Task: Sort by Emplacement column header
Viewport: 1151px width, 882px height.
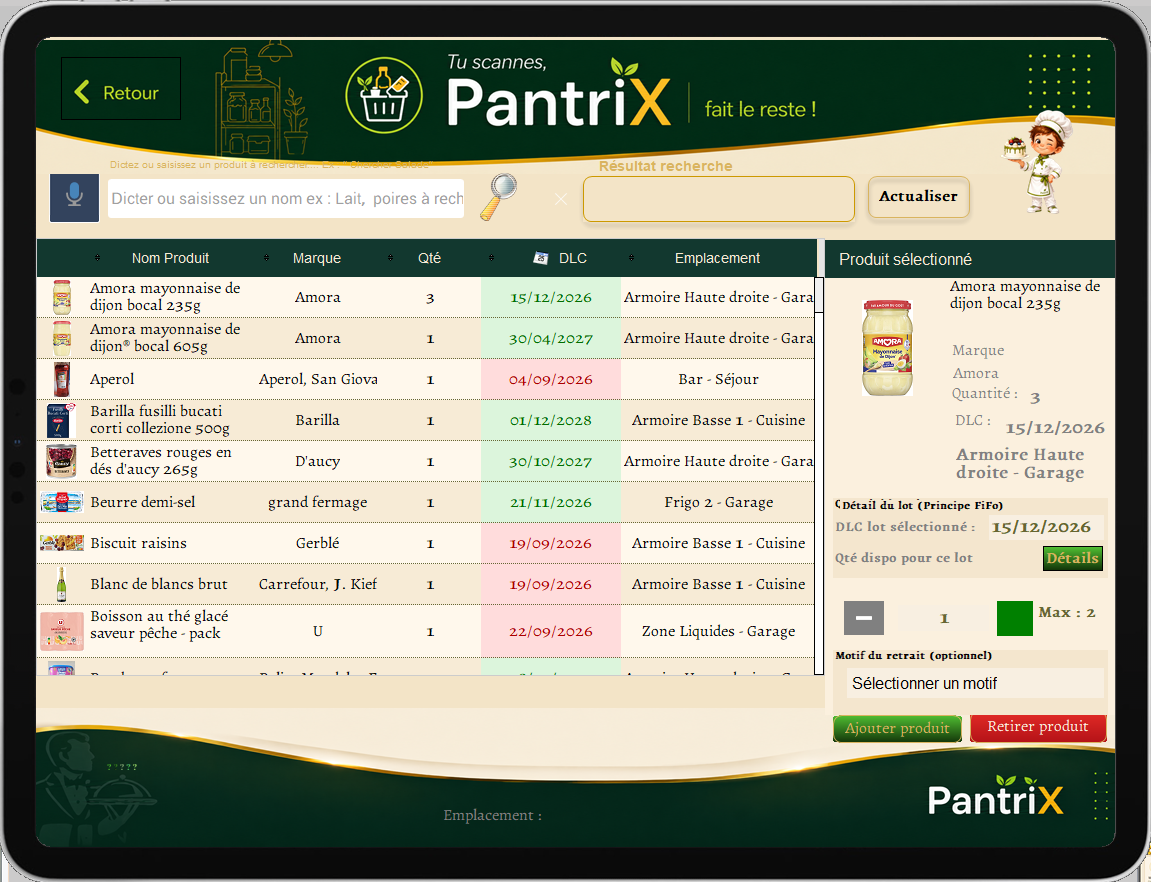Action: tap(717, 258)
